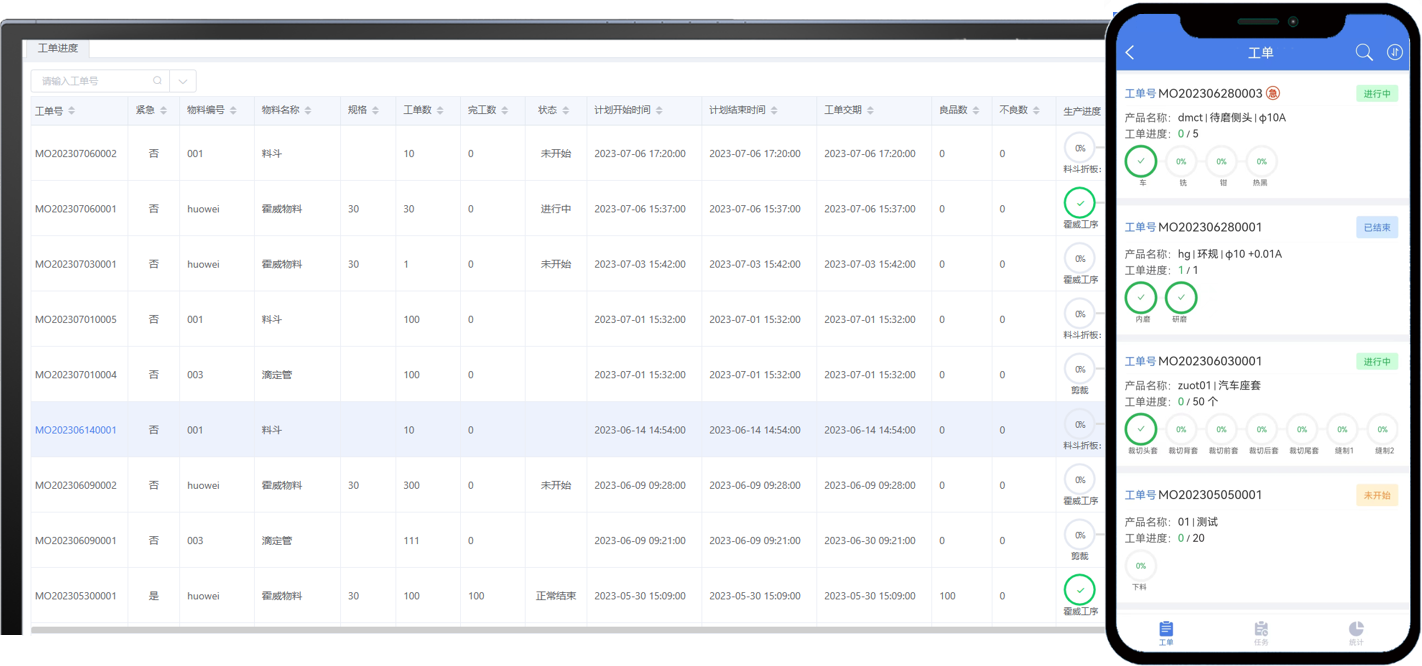Image resolution: width=1422 pixels, height=666 pixels.
Task: Select row MO202307010005 in the table
Action: click(568, 319)
